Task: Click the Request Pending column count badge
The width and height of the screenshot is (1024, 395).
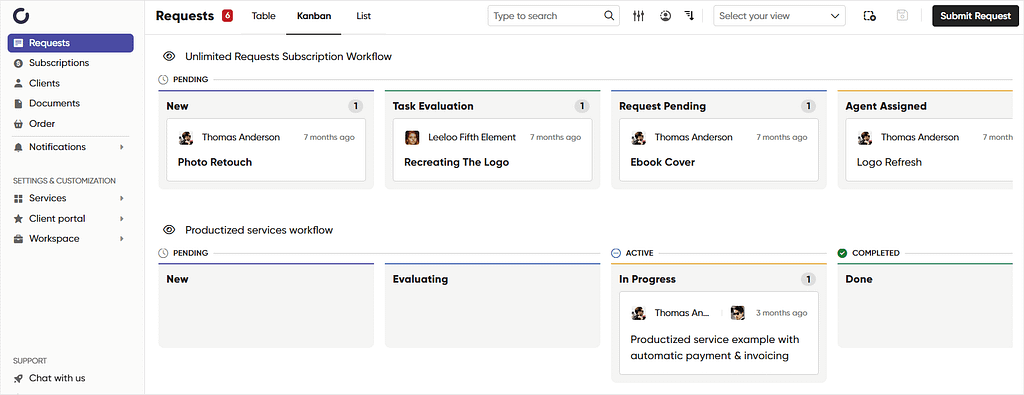Action: pyautogui.click(x=808, y=106)
